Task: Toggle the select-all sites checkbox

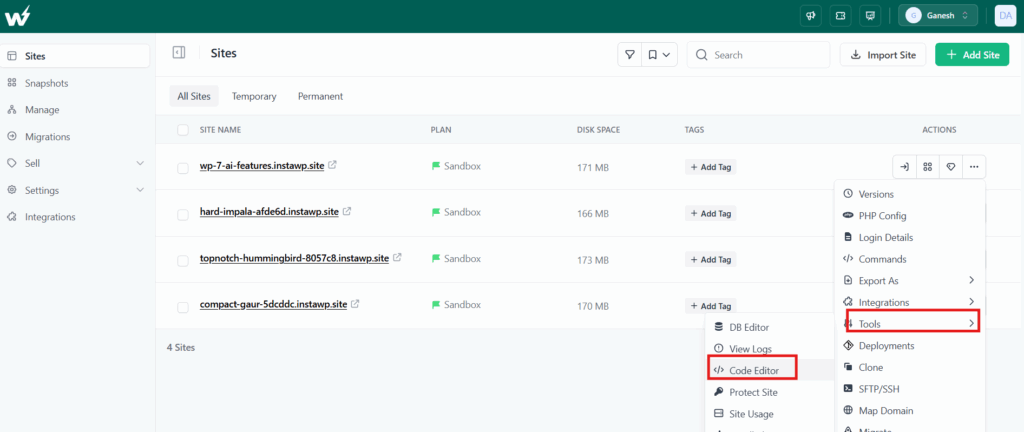Action: [x=183, y=130]
